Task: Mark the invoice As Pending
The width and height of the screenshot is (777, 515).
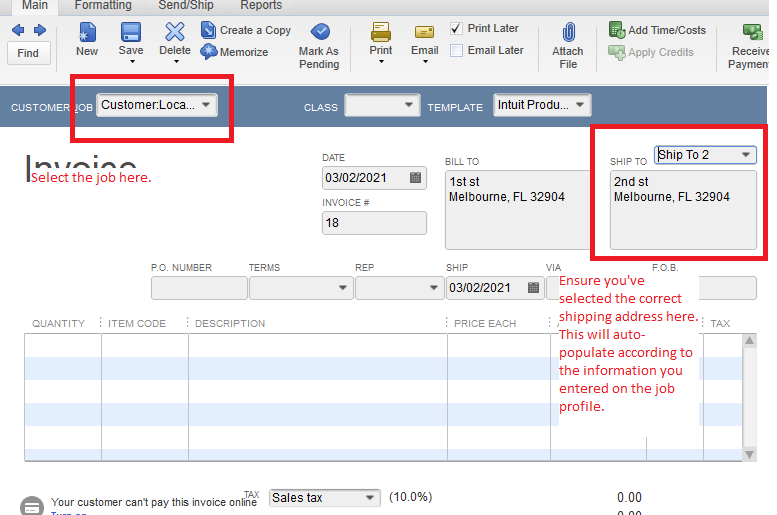Action: [x=319, y=46]
